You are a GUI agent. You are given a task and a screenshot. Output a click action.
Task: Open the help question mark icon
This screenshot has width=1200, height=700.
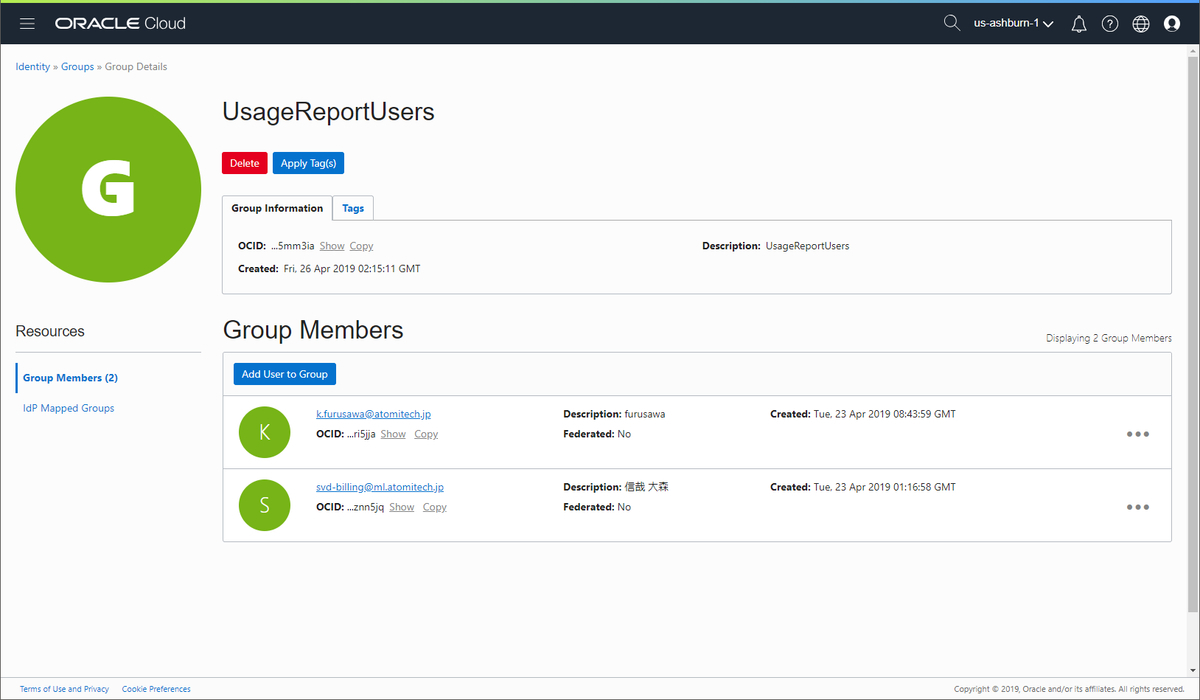click(1110, 24)
